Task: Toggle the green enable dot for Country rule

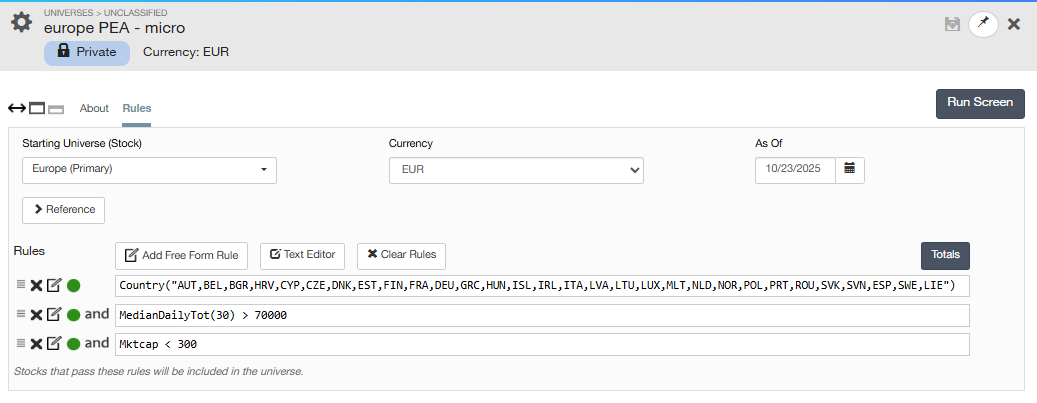Action: (x=73, y=286)
